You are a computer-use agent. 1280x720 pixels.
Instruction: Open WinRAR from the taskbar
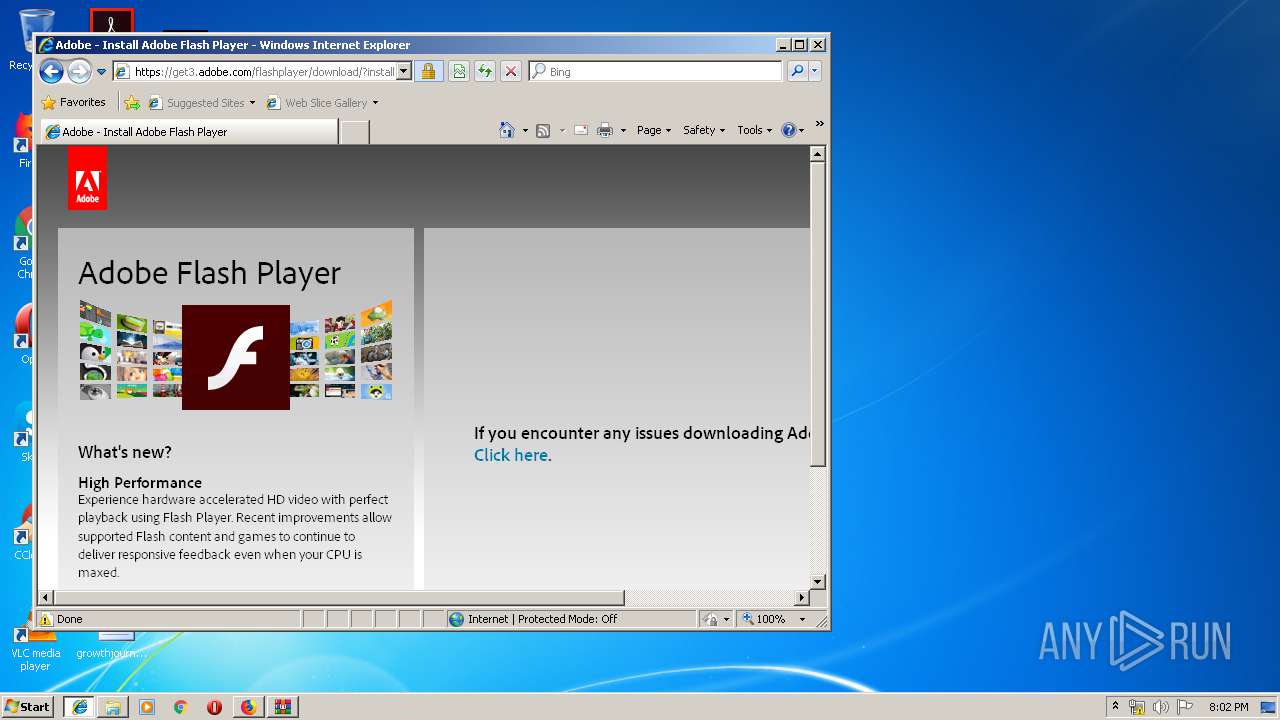[x=282, y=707]
